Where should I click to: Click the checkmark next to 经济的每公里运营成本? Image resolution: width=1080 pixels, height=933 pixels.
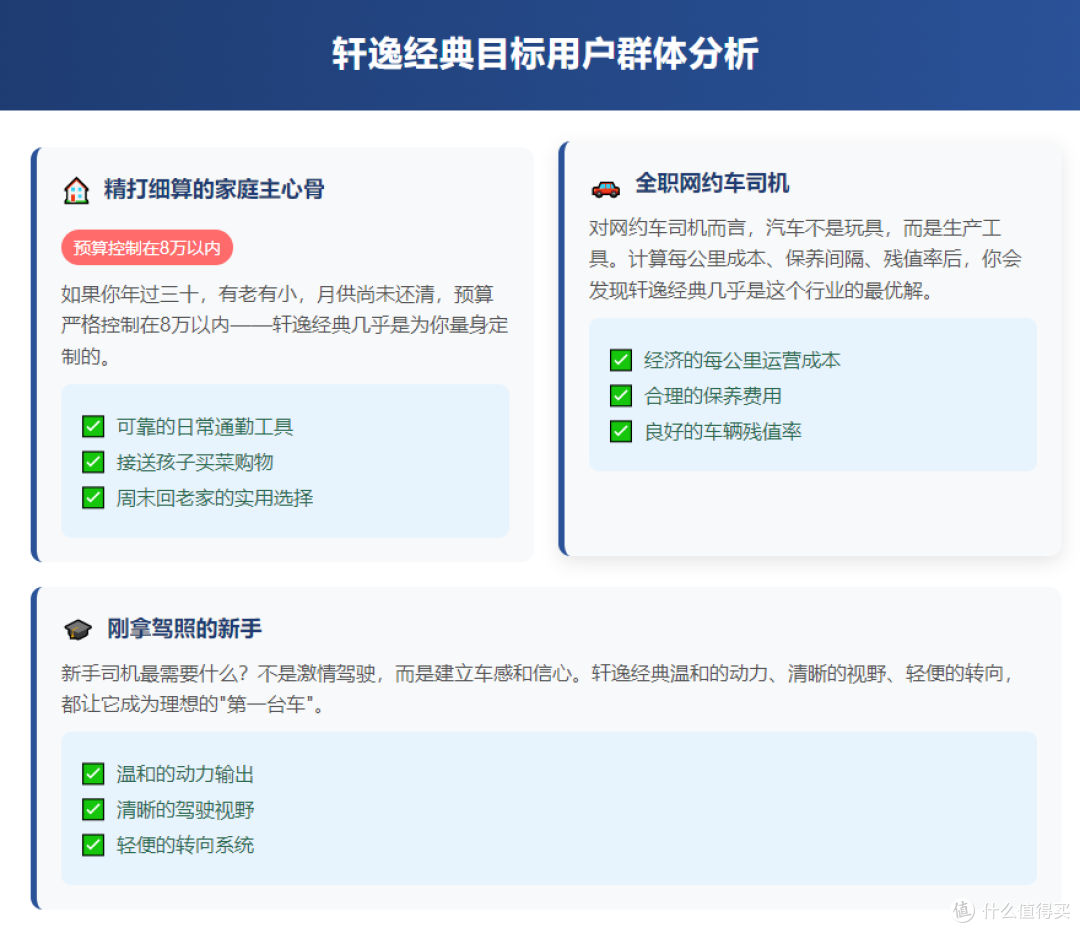tap(621, 360)
